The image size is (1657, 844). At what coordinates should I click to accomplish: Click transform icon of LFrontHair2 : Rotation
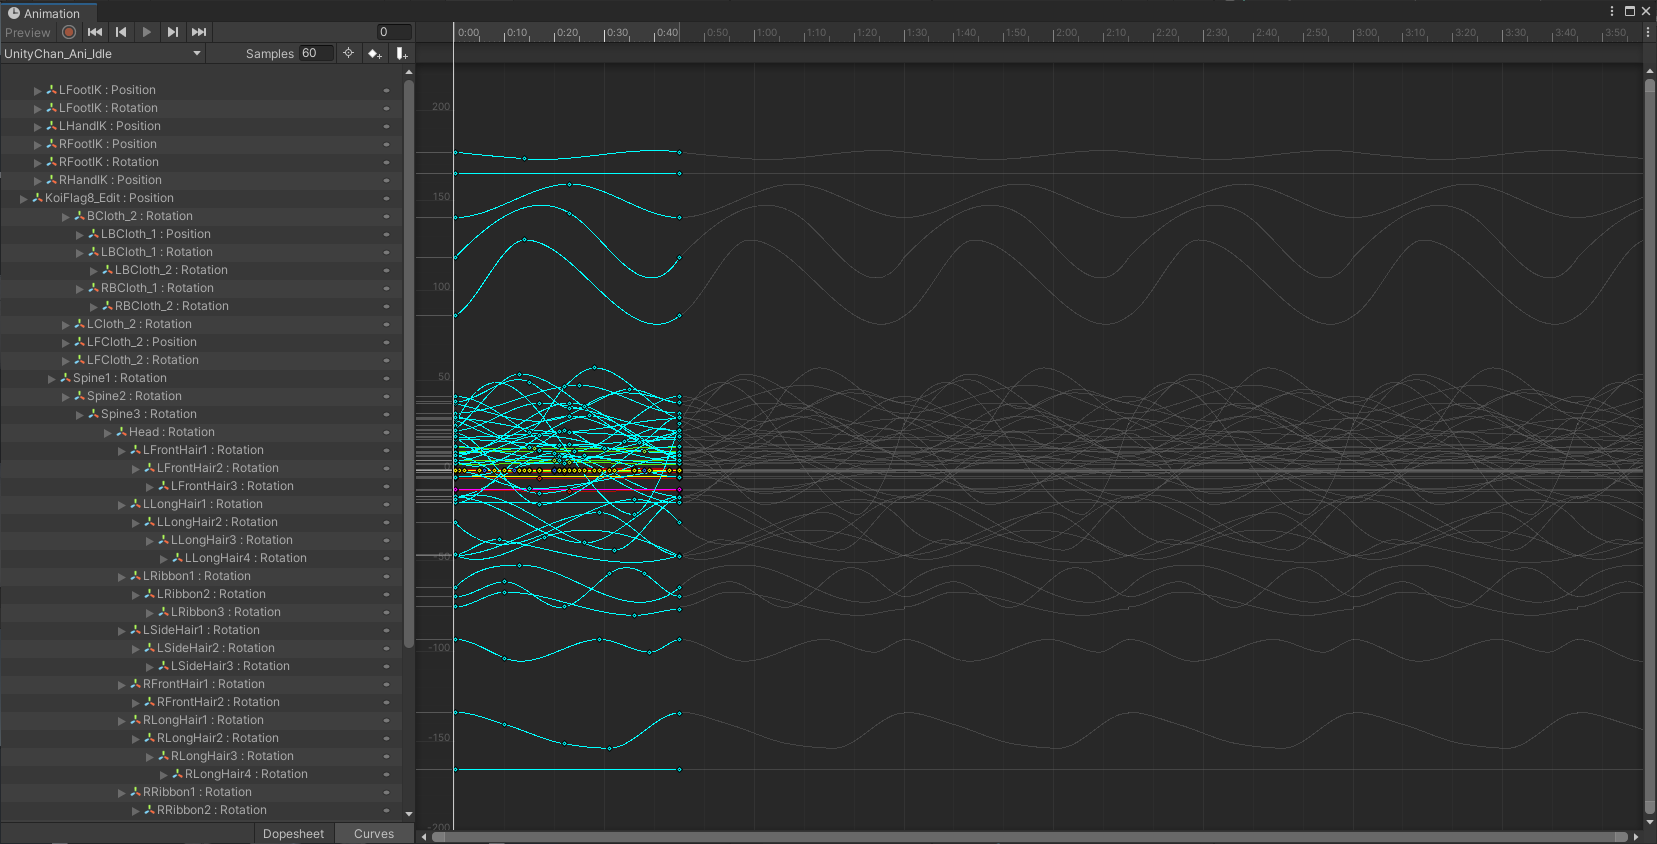[x=149, y=468]
